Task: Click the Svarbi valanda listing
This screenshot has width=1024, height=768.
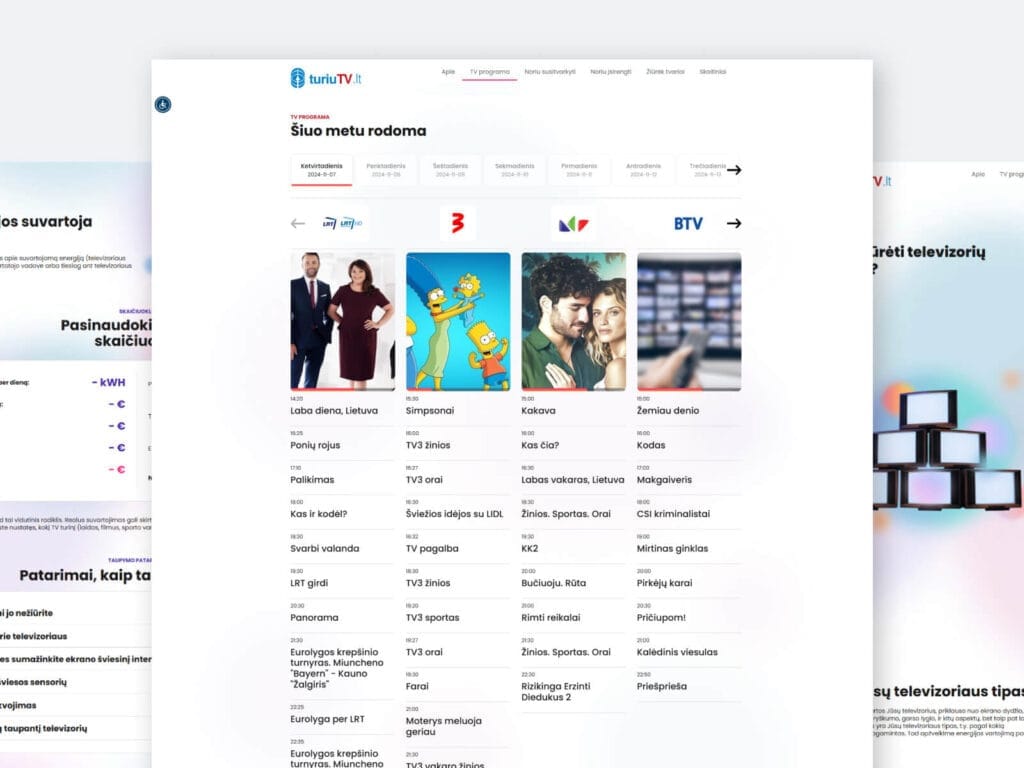Action: tap(325, 549)
